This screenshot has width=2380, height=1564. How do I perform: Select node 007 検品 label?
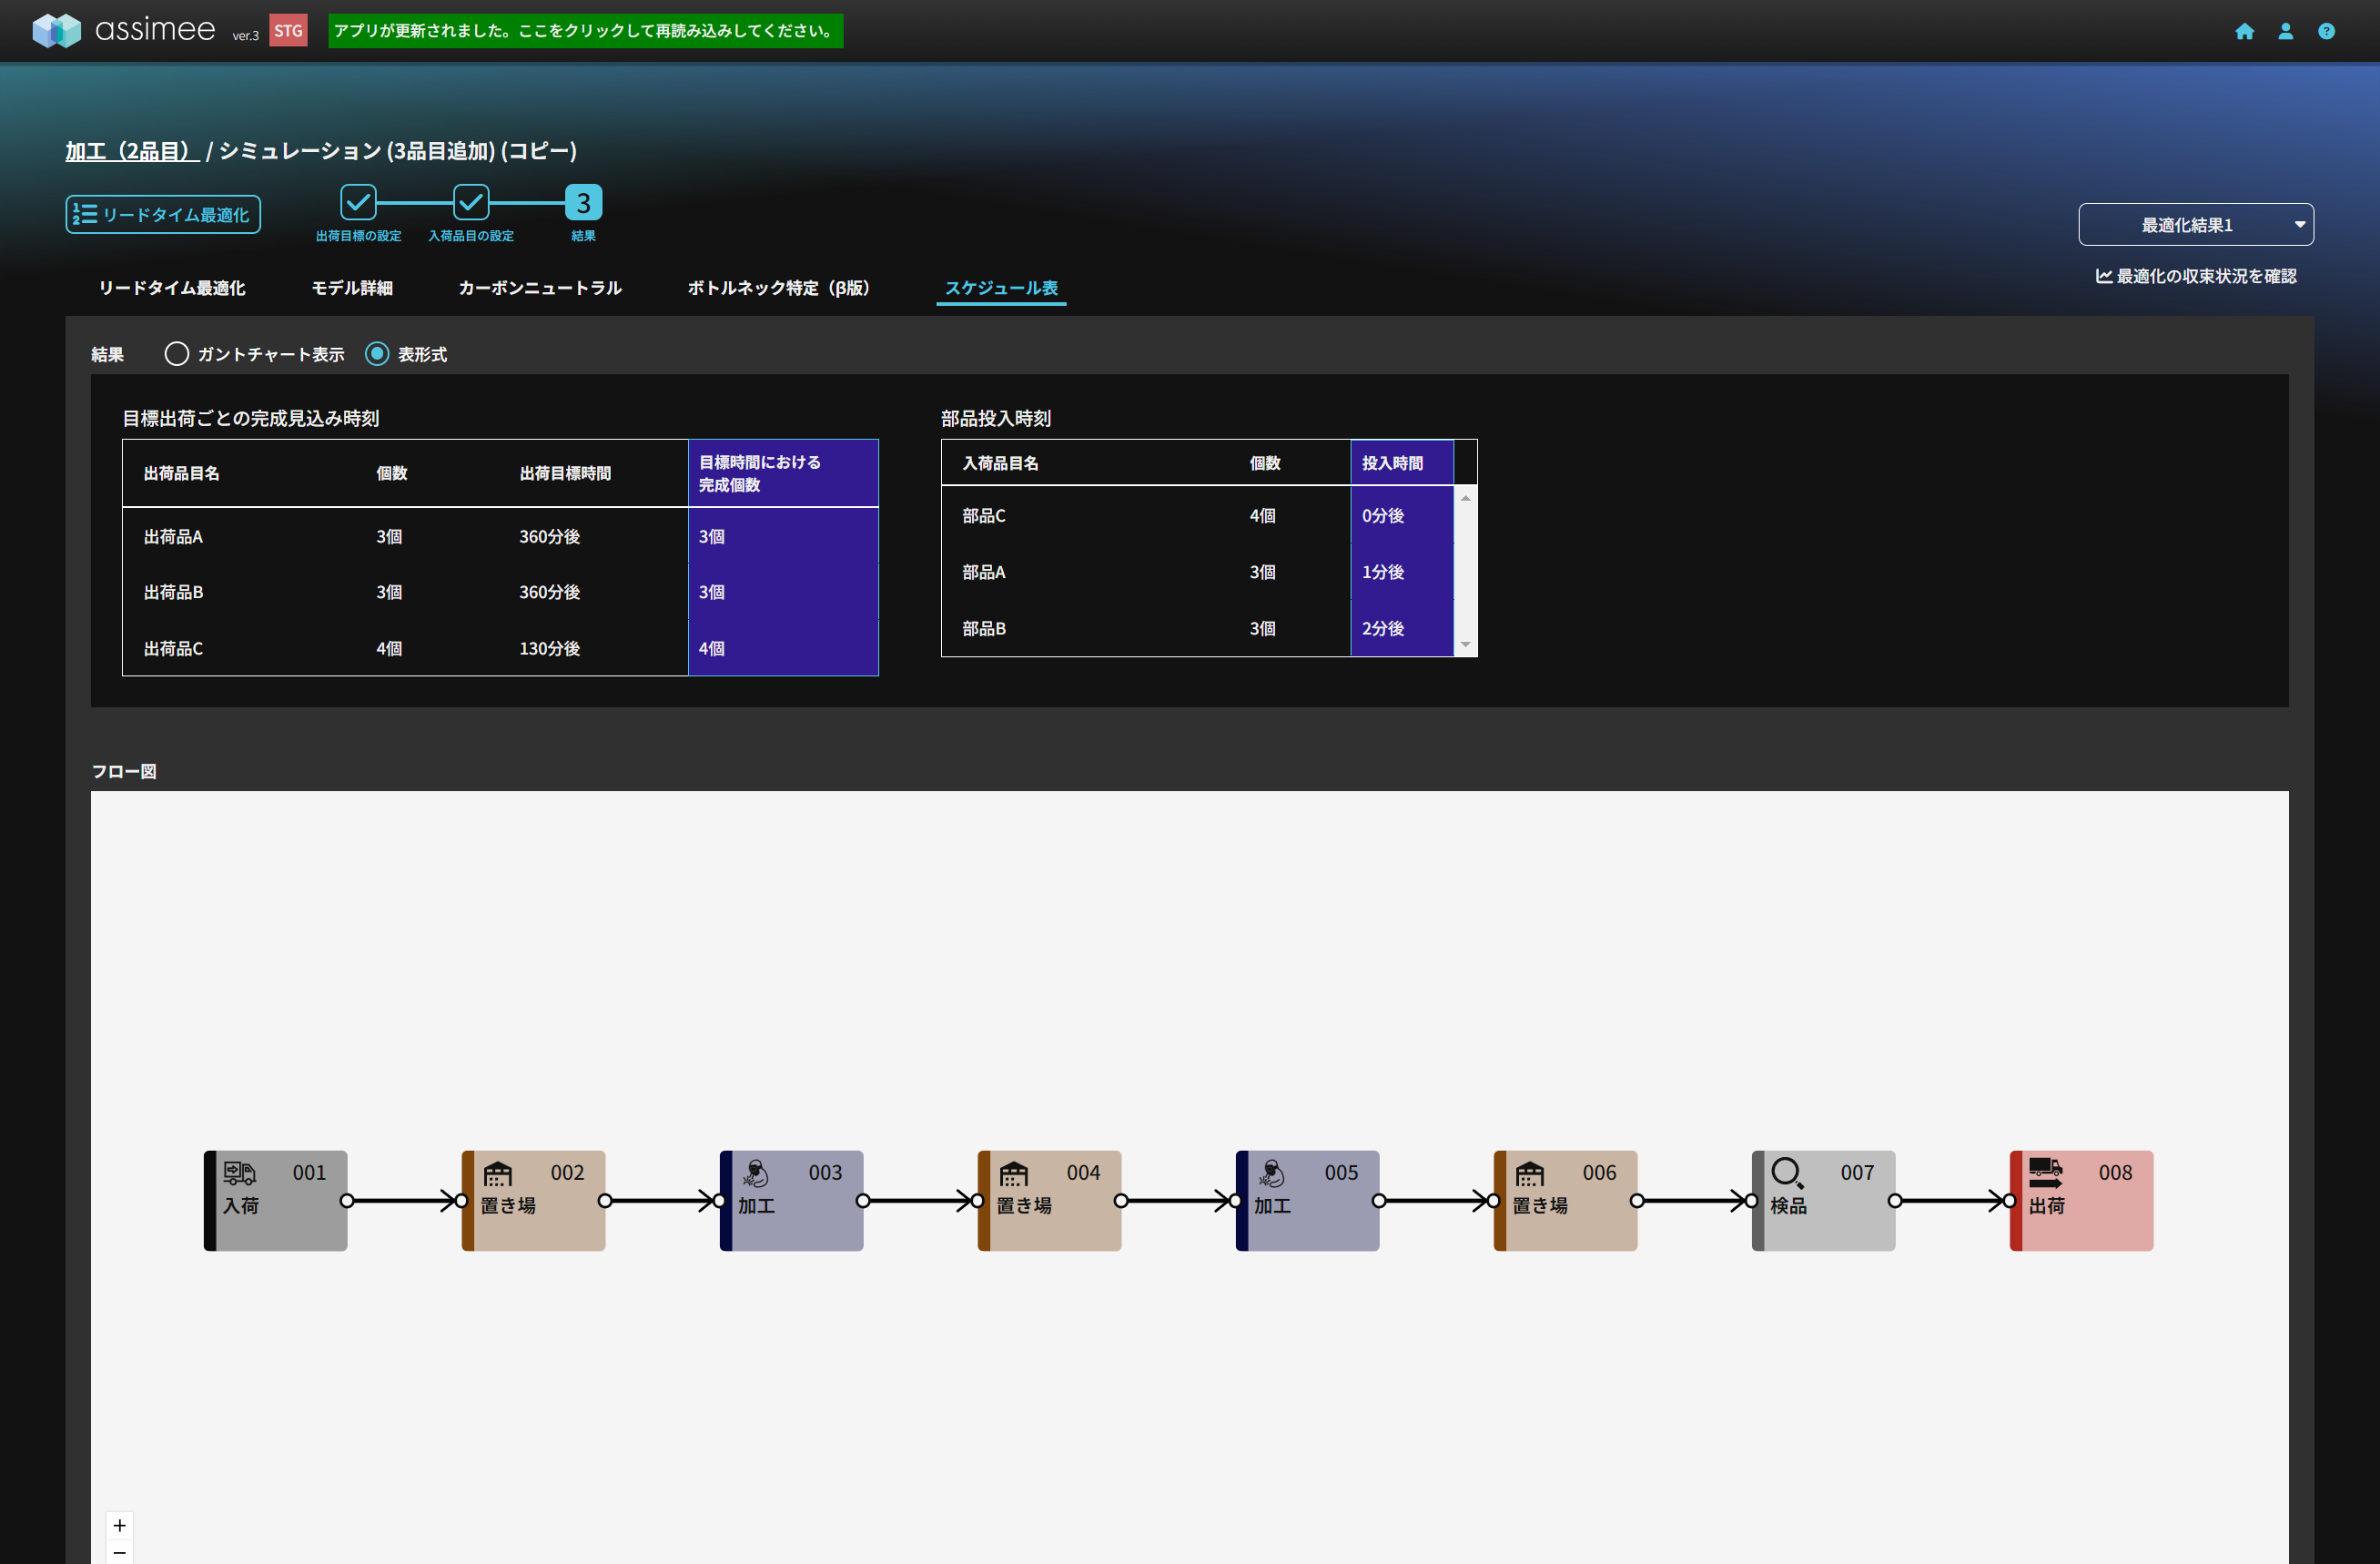(x=1789, y=1206)
